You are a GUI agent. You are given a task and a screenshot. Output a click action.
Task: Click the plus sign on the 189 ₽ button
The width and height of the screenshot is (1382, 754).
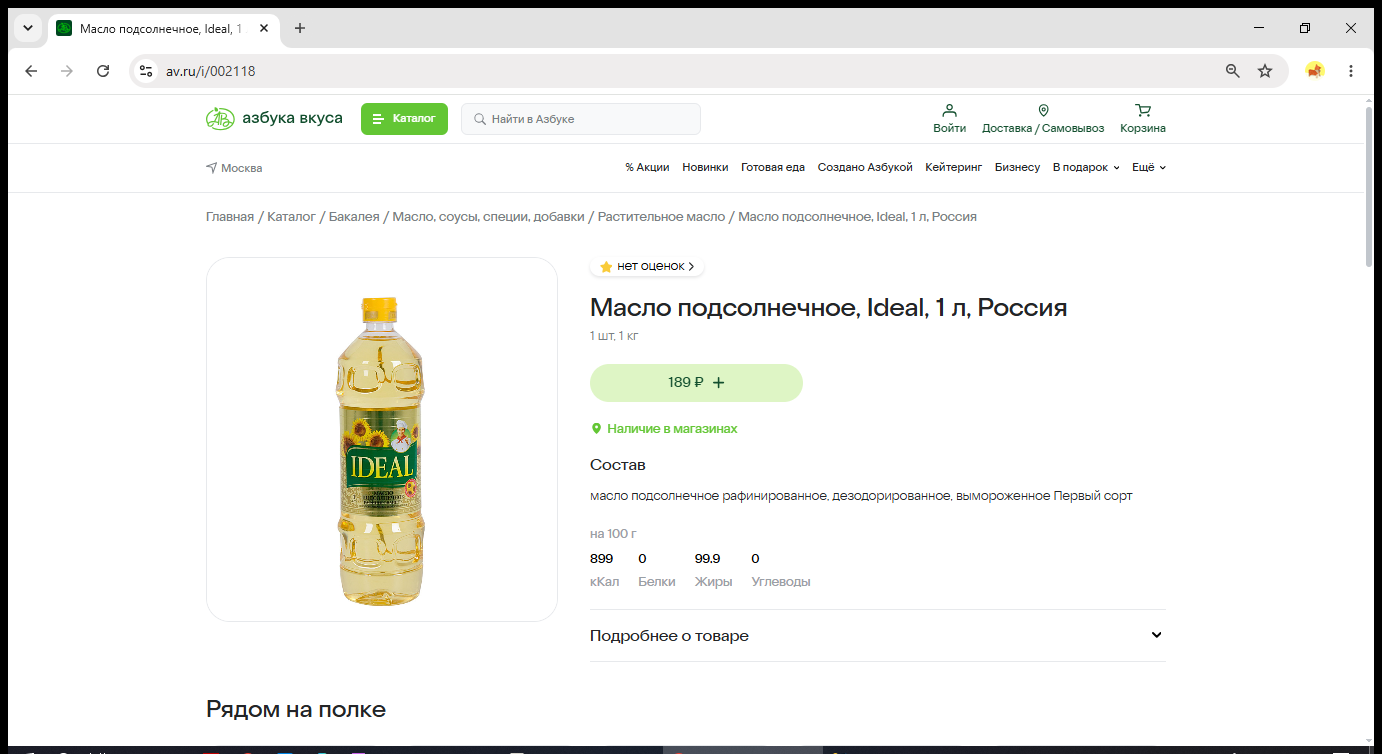click(x=718, y=383)
